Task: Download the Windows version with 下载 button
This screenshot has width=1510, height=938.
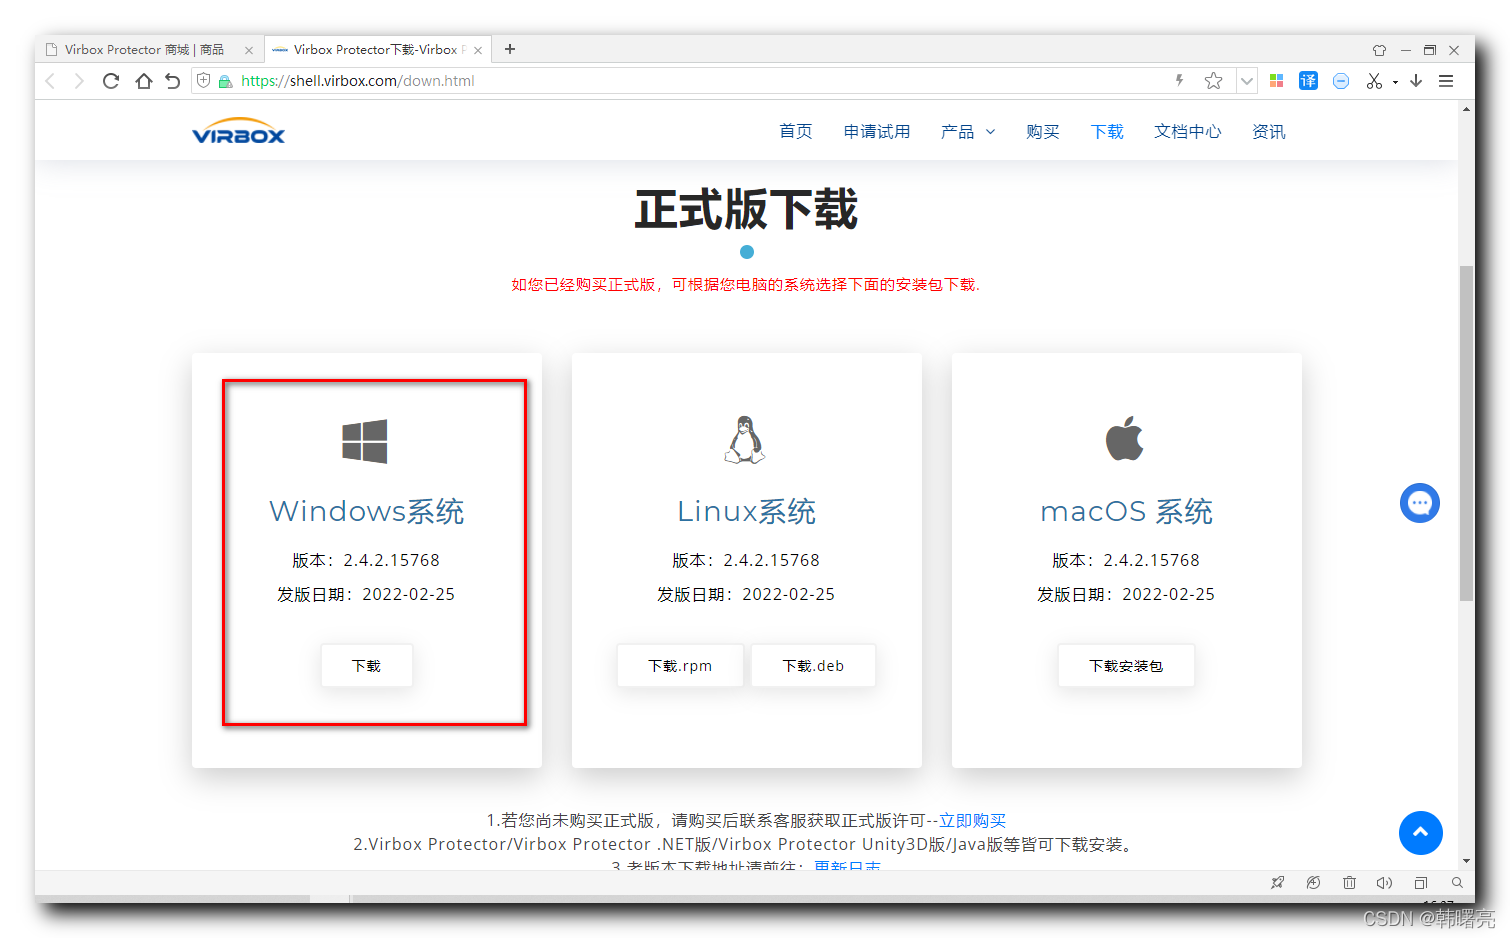Action: coord(367,666)
